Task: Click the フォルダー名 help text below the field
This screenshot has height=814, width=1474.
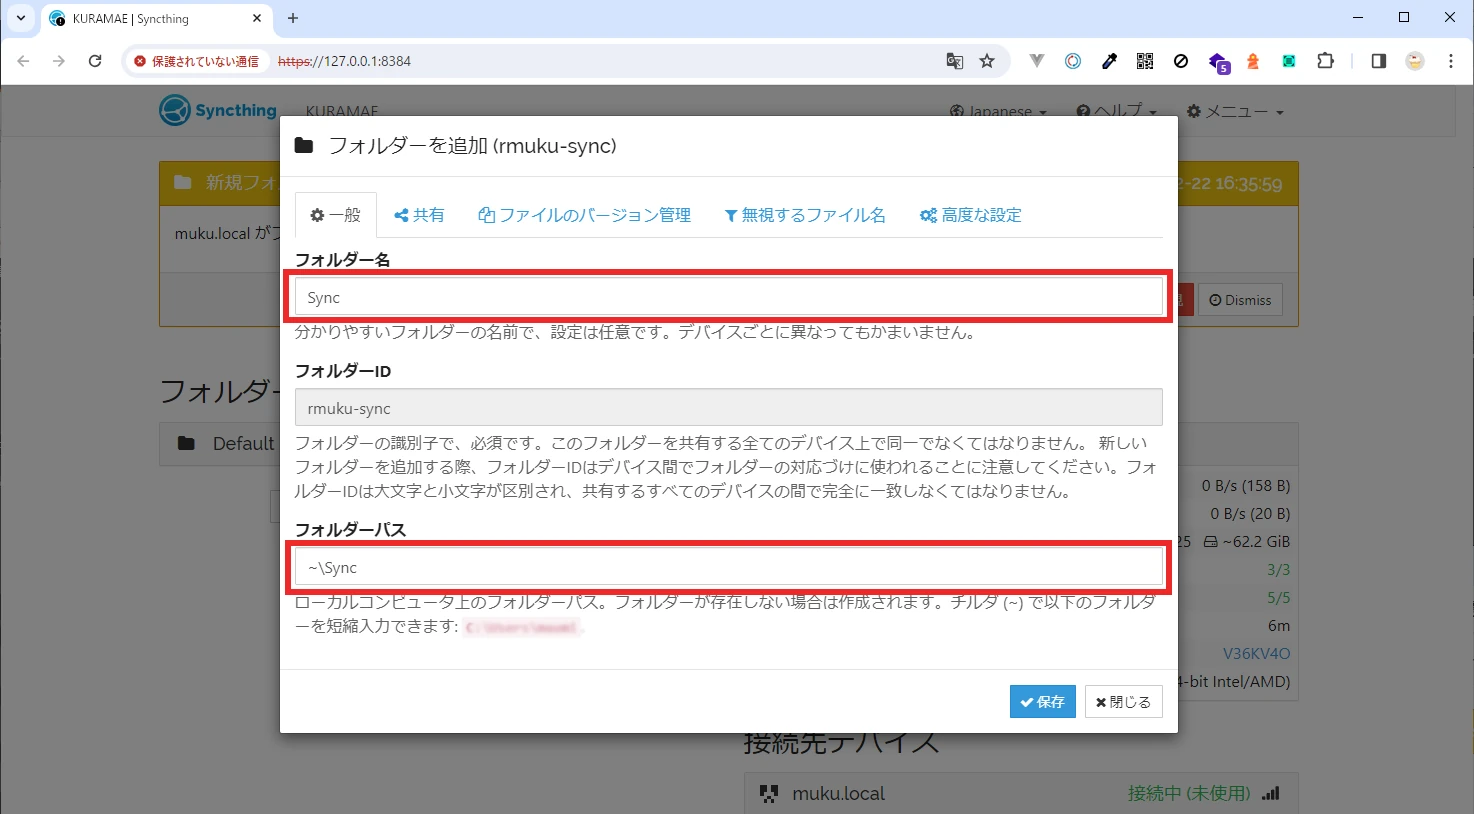Action: click(x=635, y=333)
